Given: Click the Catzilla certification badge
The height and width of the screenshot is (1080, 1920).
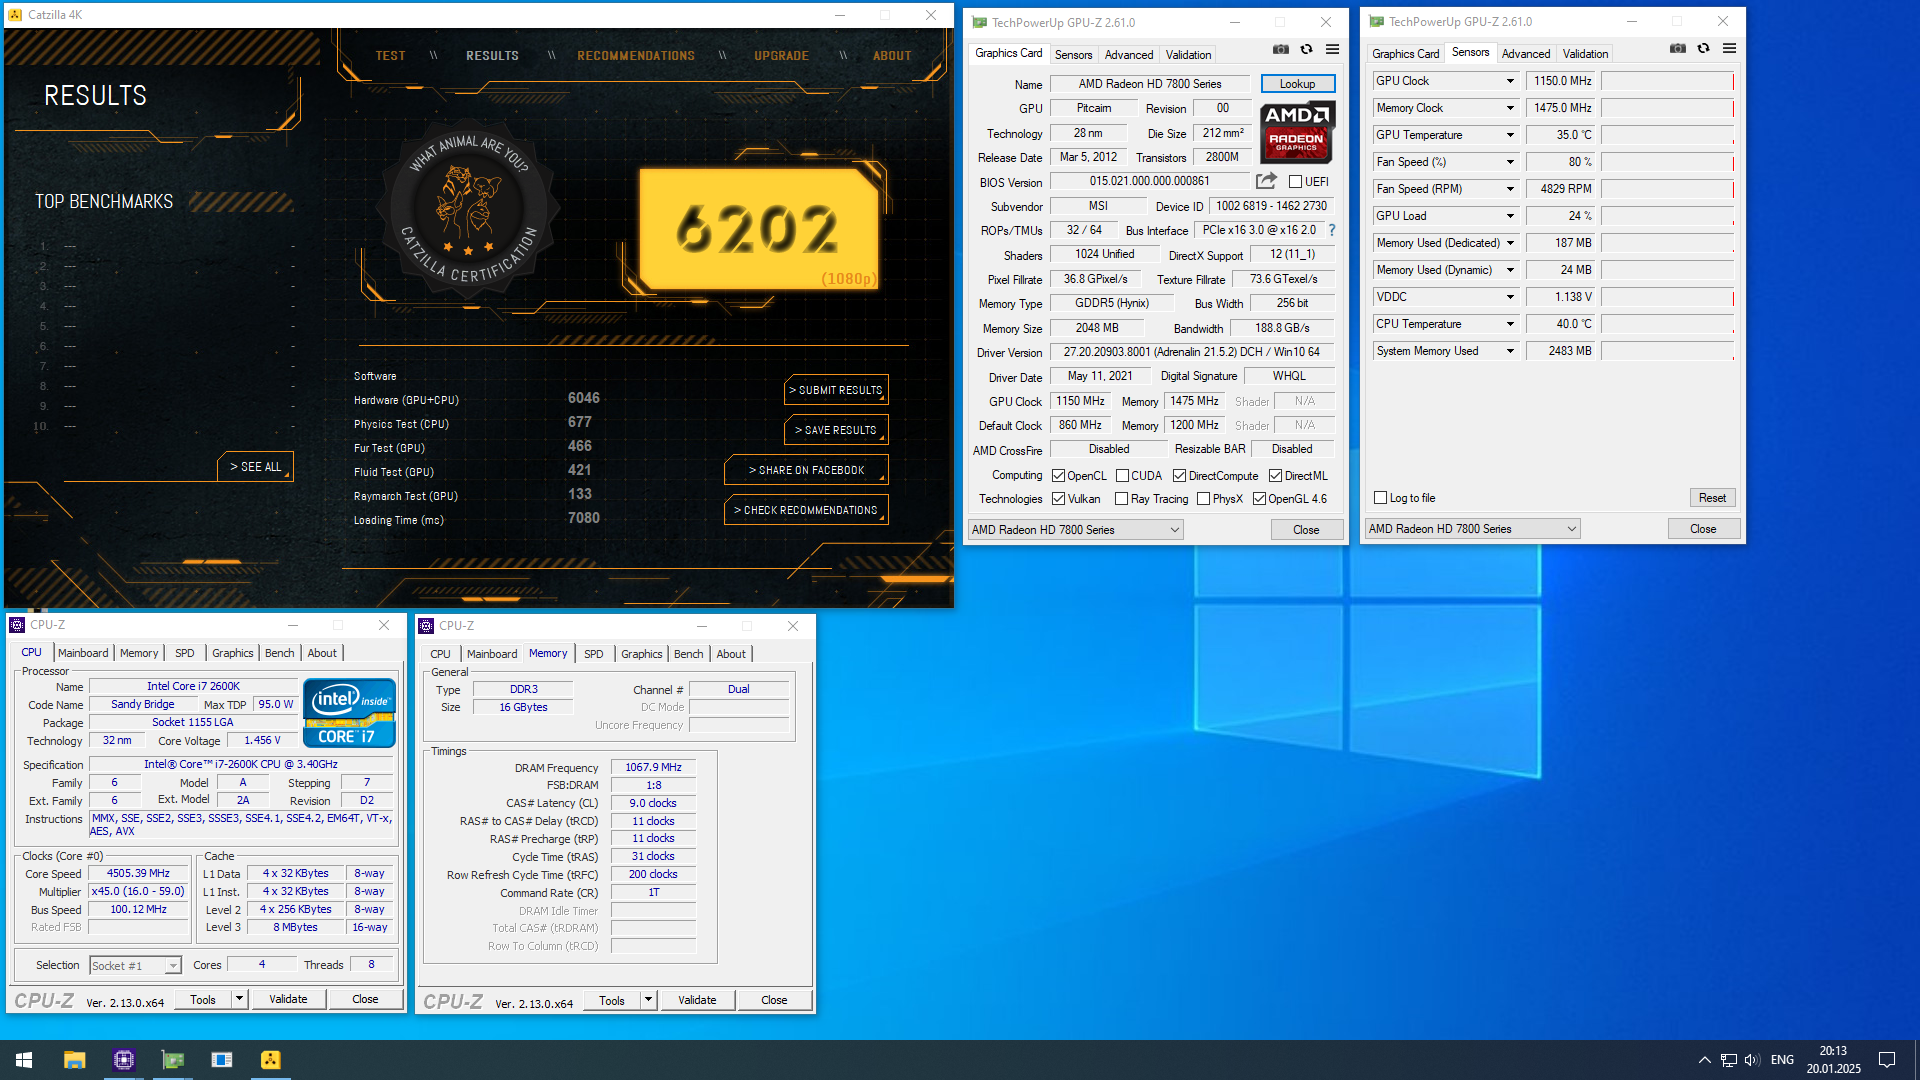Looking at the screenshot, I should pos(468,211).
